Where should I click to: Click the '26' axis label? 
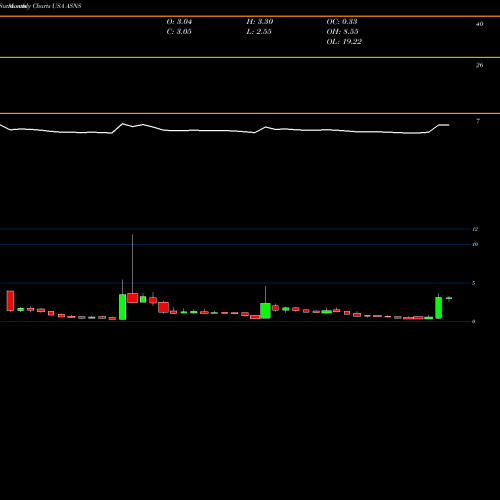tap(479, 65)
